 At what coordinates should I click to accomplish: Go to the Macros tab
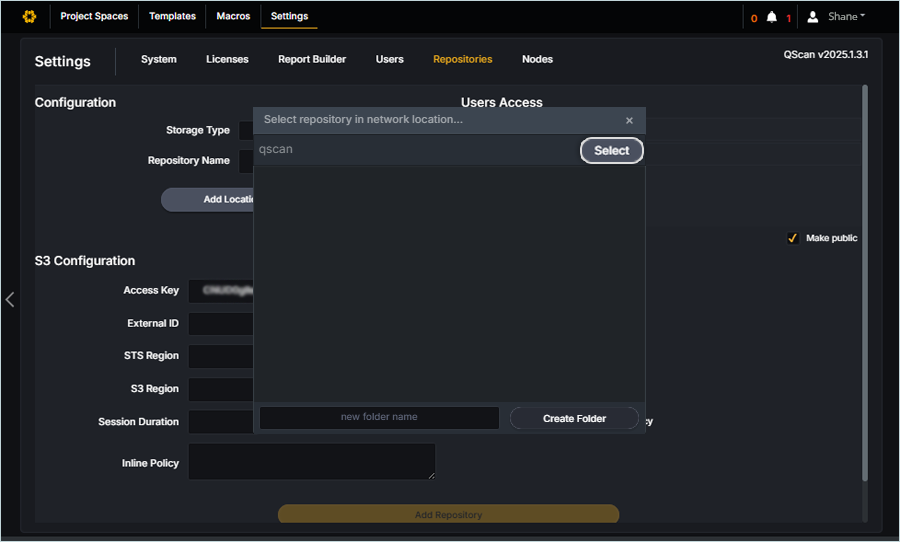tap(233, 16)
